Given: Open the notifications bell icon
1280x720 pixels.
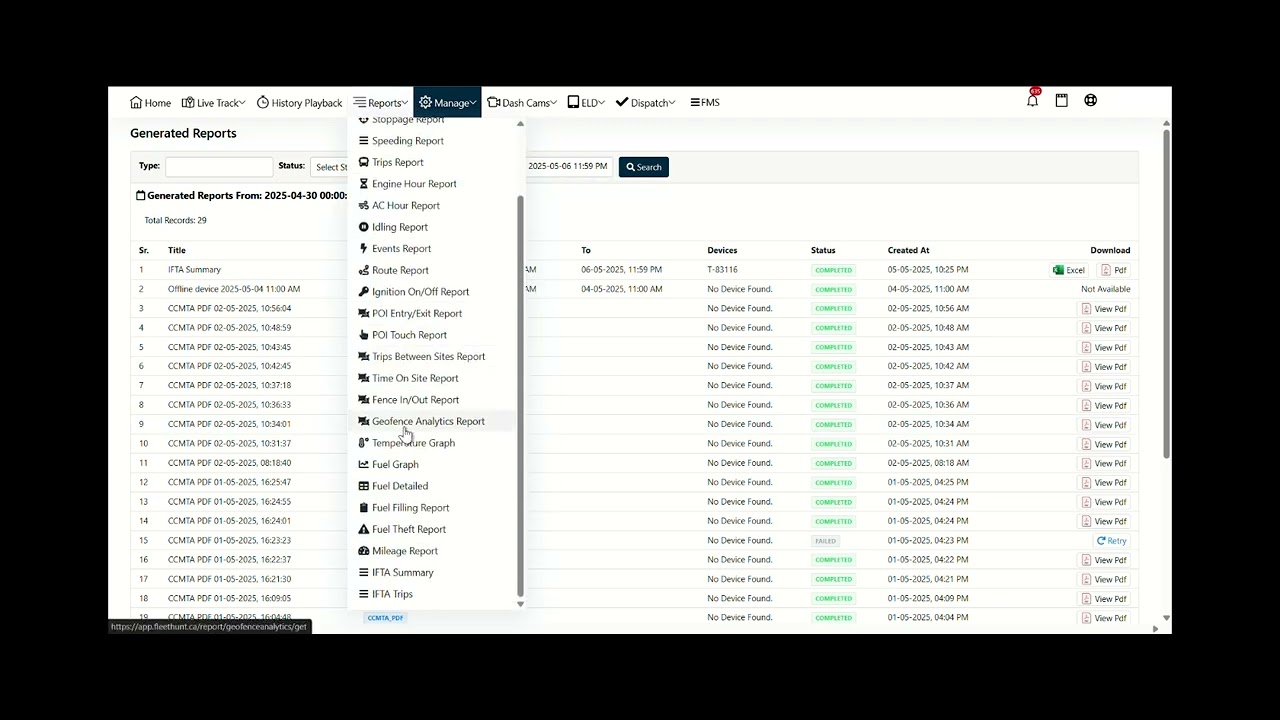Looking at the screenshot, I should (x=1032, y=100).
